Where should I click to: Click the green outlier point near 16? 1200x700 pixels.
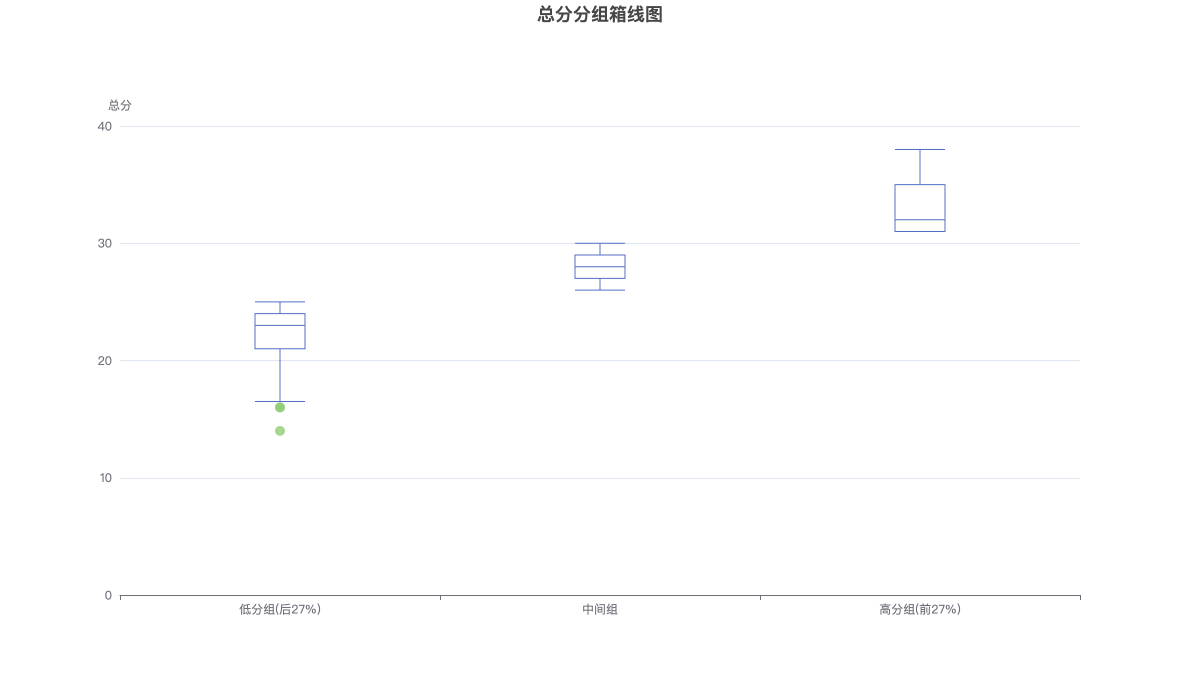pos(280,407)
